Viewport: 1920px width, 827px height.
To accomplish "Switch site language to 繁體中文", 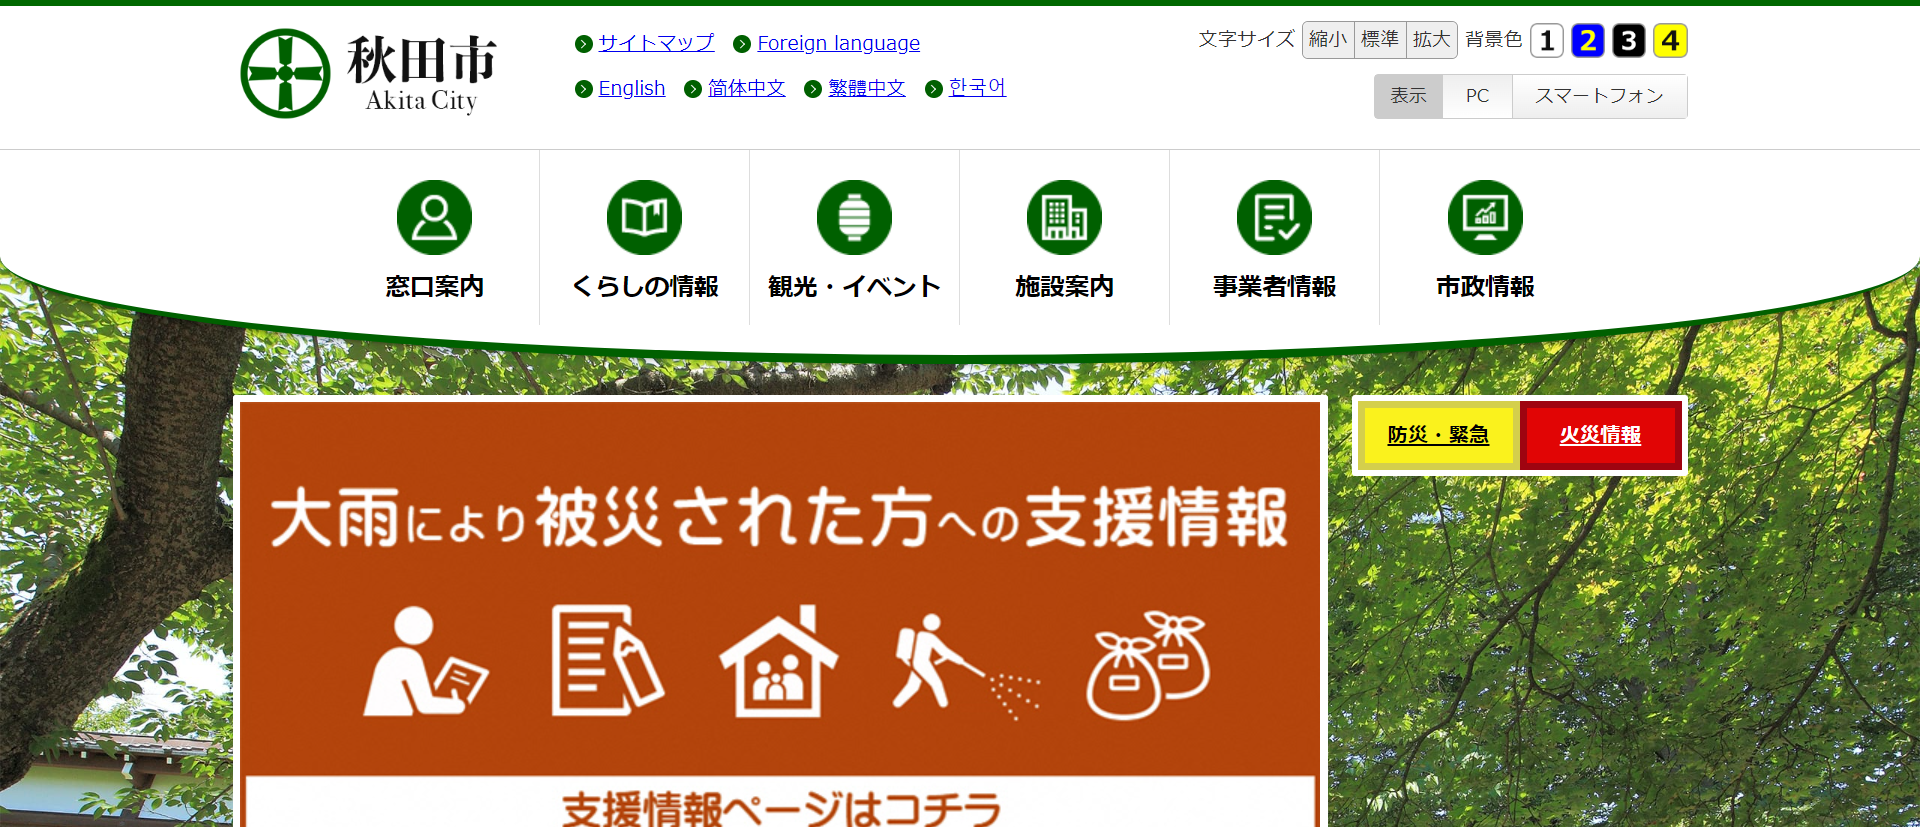I will (866, 88).
